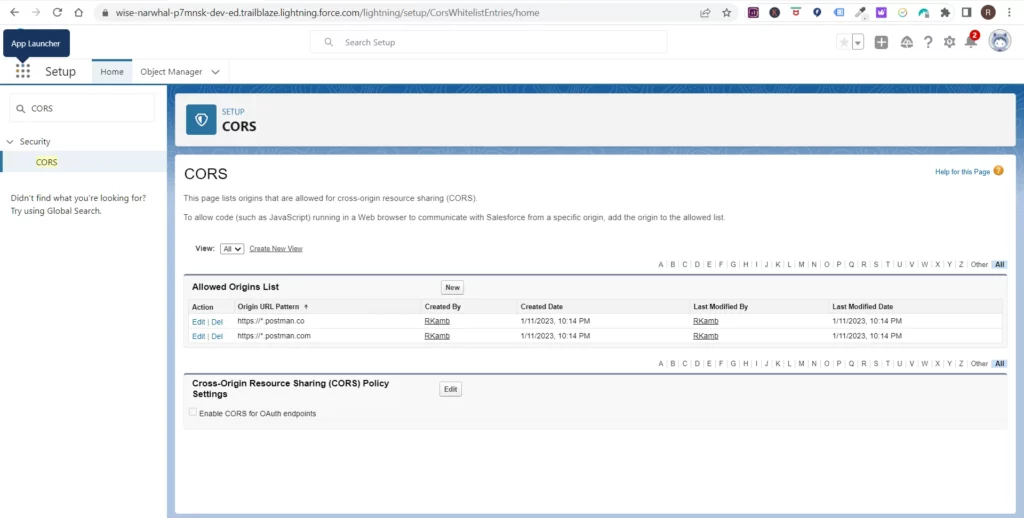This screenshot has width=1024, height=518.
Task: Open the browser extensions puzzle icon
Action: pos(945,12)
